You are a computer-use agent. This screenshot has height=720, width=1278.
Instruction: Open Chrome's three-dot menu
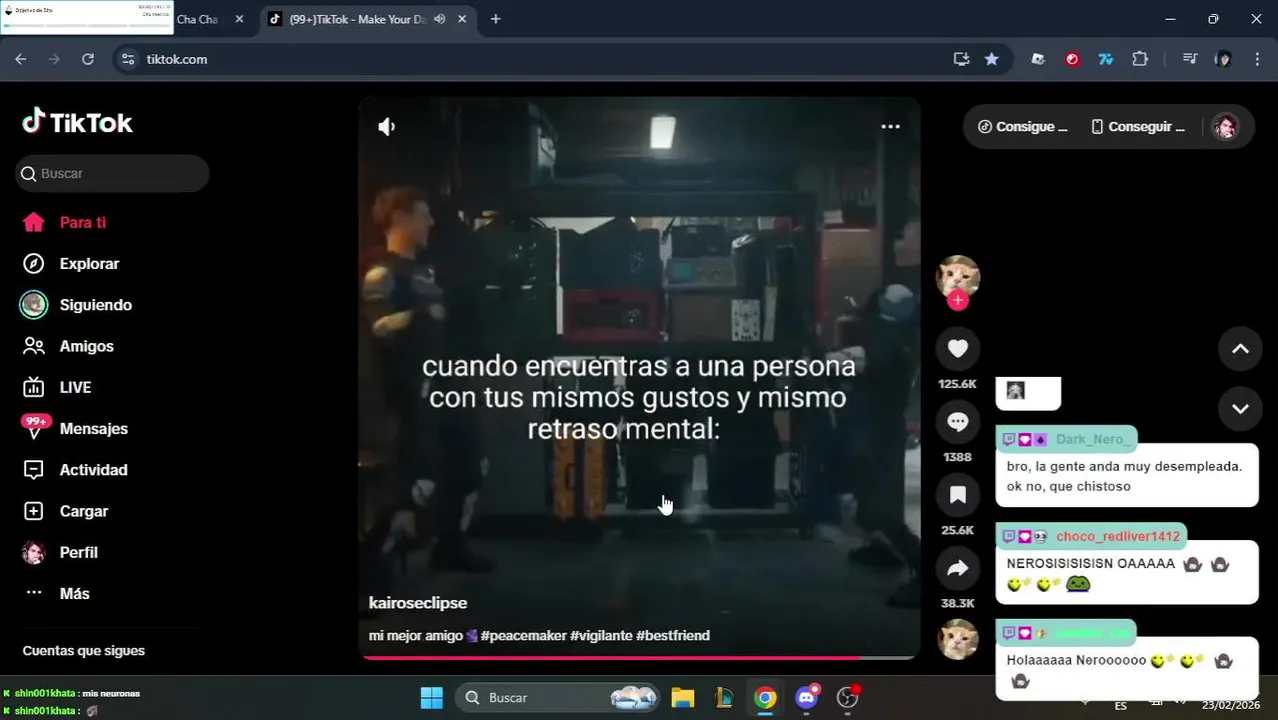pyautogui.click(x=1257, y=59)
